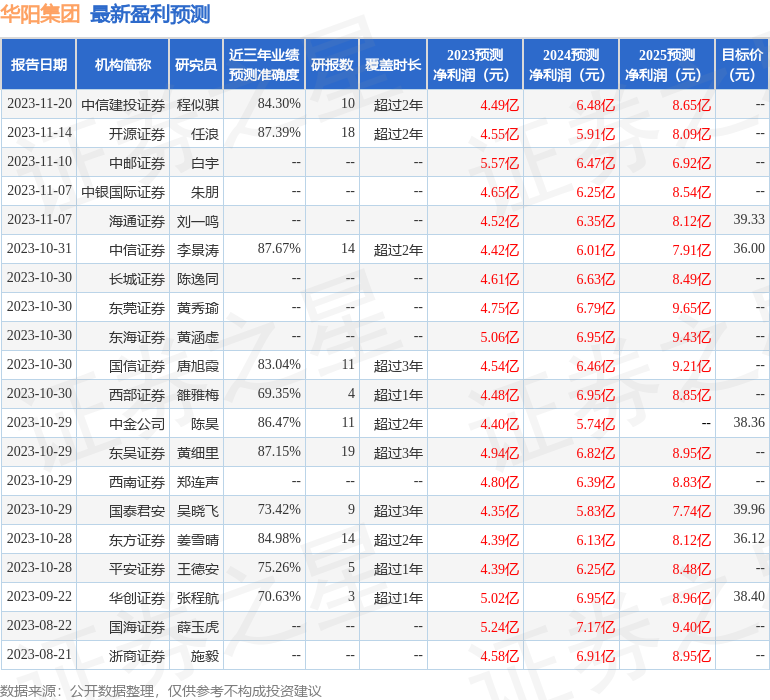Image resolution: width=770 pixels, height=700 pixels.
Task: Click the 研报数 column header
Action: [332, 65]
